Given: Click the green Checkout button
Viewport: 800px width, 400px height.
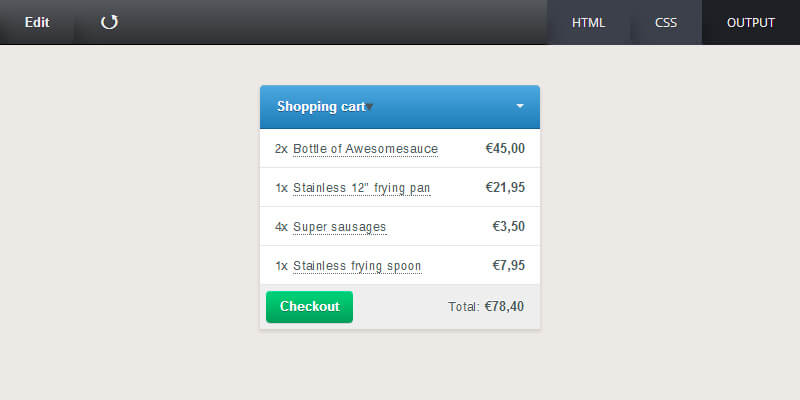Looking at the screenshot, I should 309,307.
